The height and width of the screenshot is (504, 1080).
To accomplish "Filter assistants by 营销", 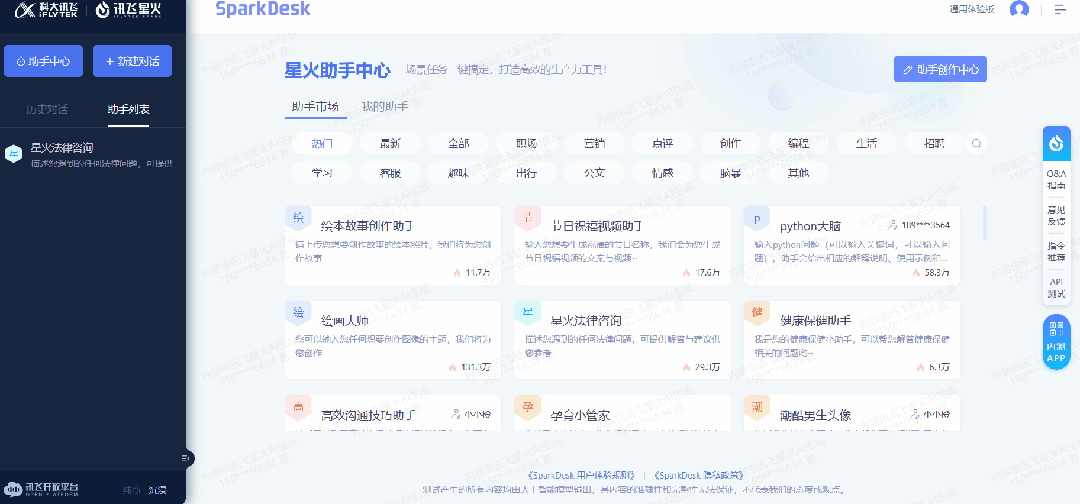I will pyautogui.click(x=594, y=144).
